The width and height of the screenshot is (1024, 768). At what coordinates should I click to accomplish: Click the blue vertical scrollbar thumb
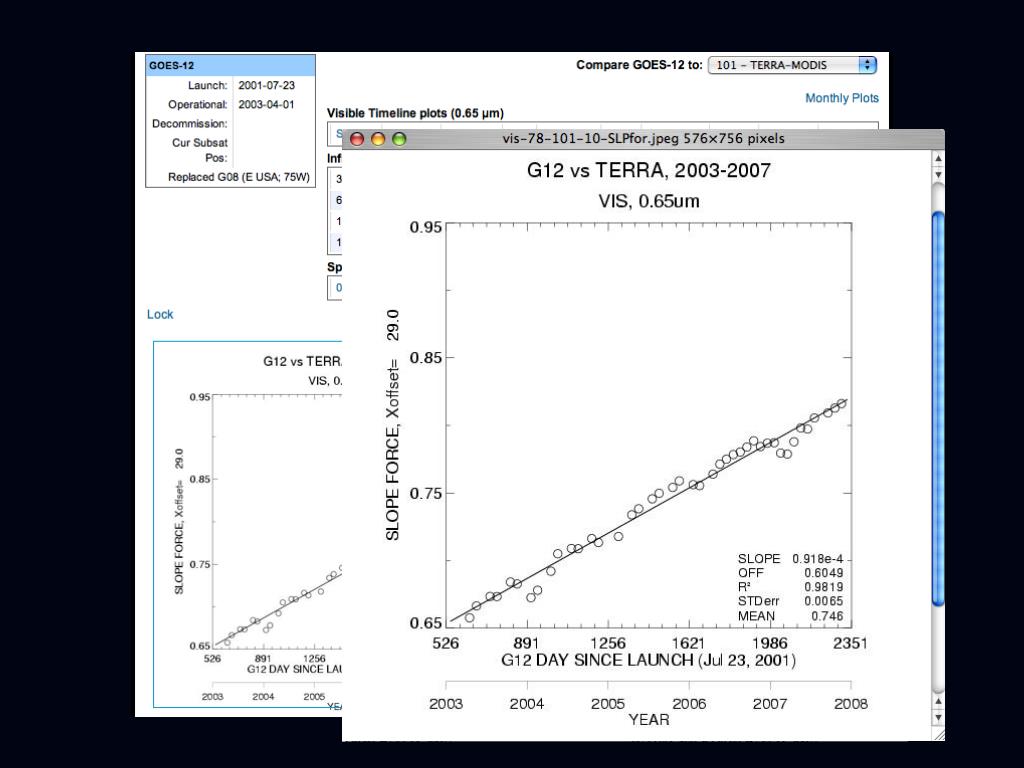coord(938,409)
